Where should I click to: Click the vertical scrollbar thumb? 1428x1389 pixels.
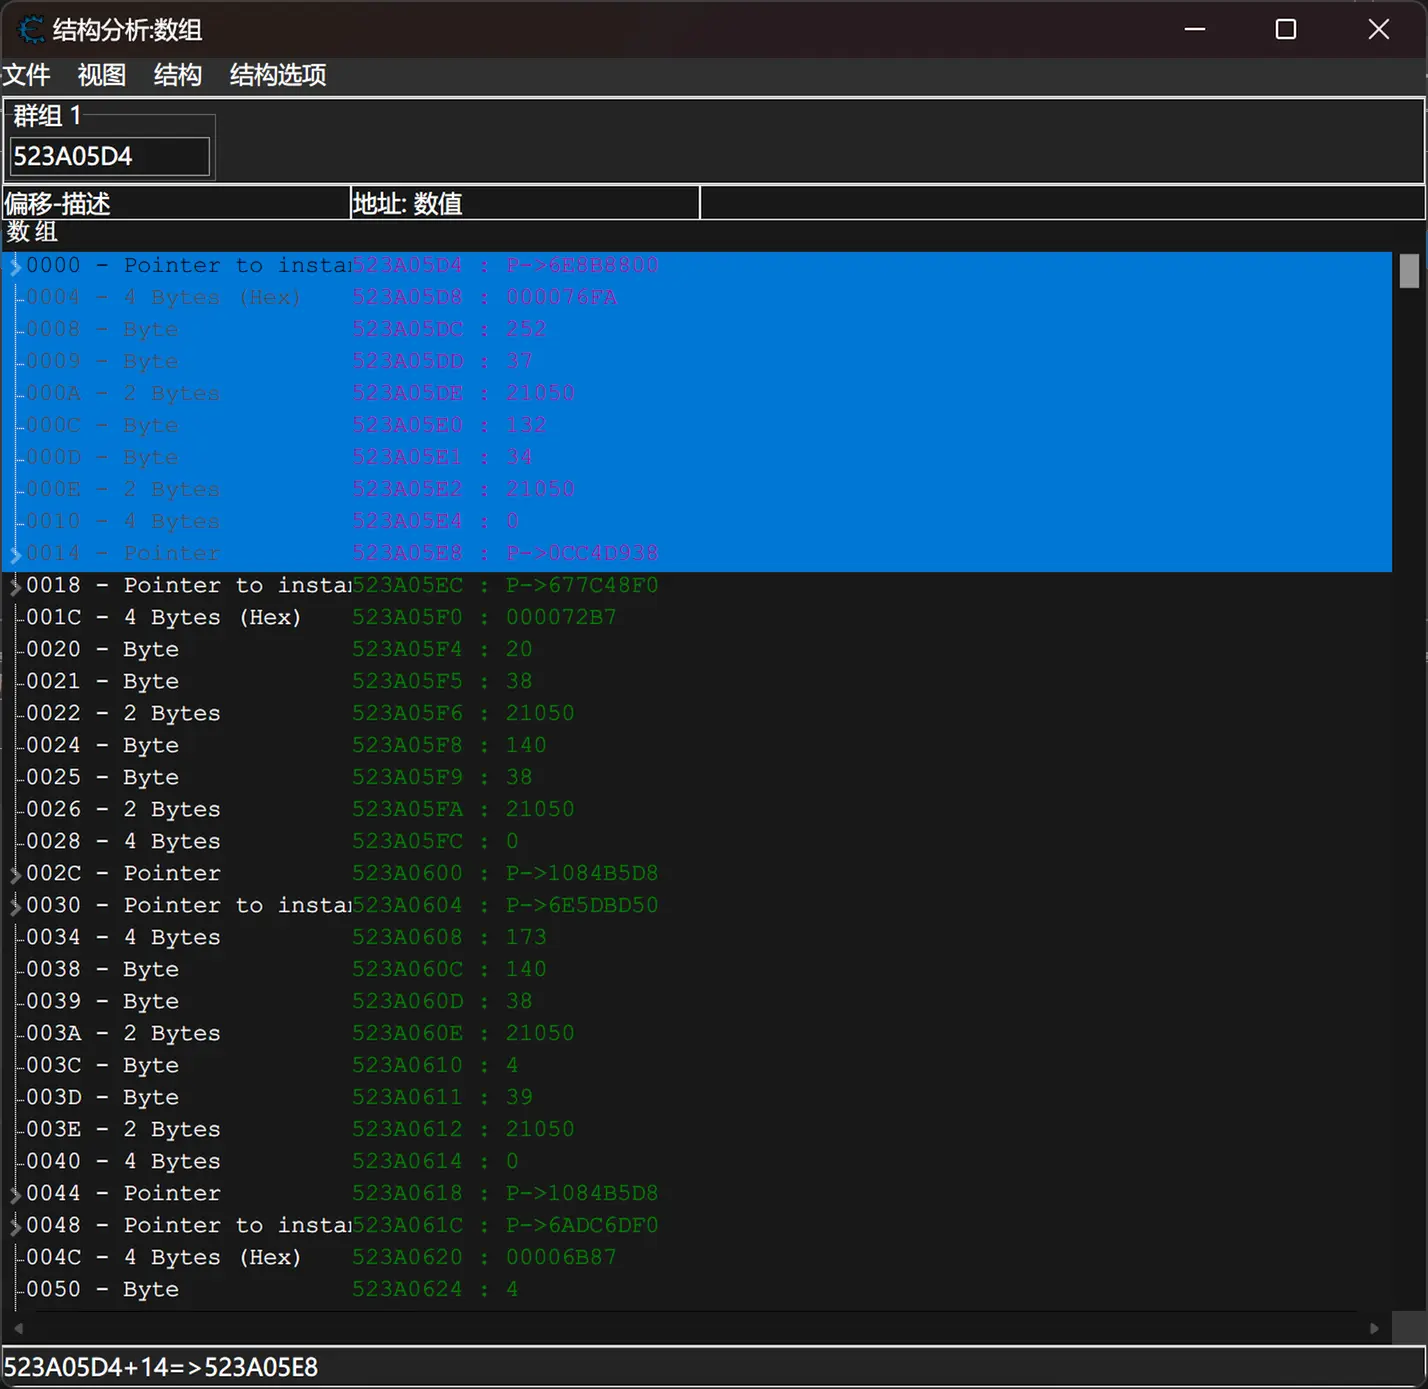pos(1409,271)
